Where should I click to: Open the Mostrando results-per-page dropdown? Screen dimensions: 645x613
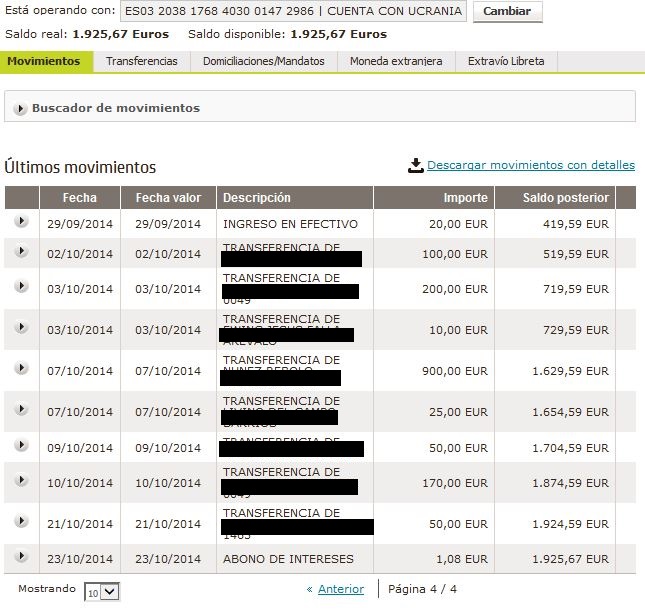pos(101,591)
